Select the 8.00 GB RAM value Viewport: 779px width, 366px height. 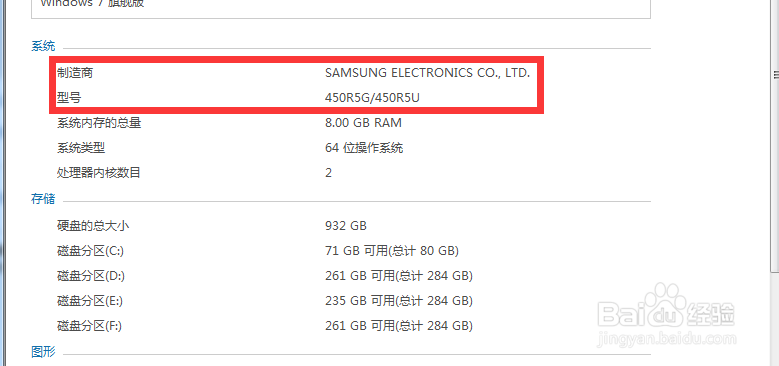pyautogui.click(x=363, y=123)
